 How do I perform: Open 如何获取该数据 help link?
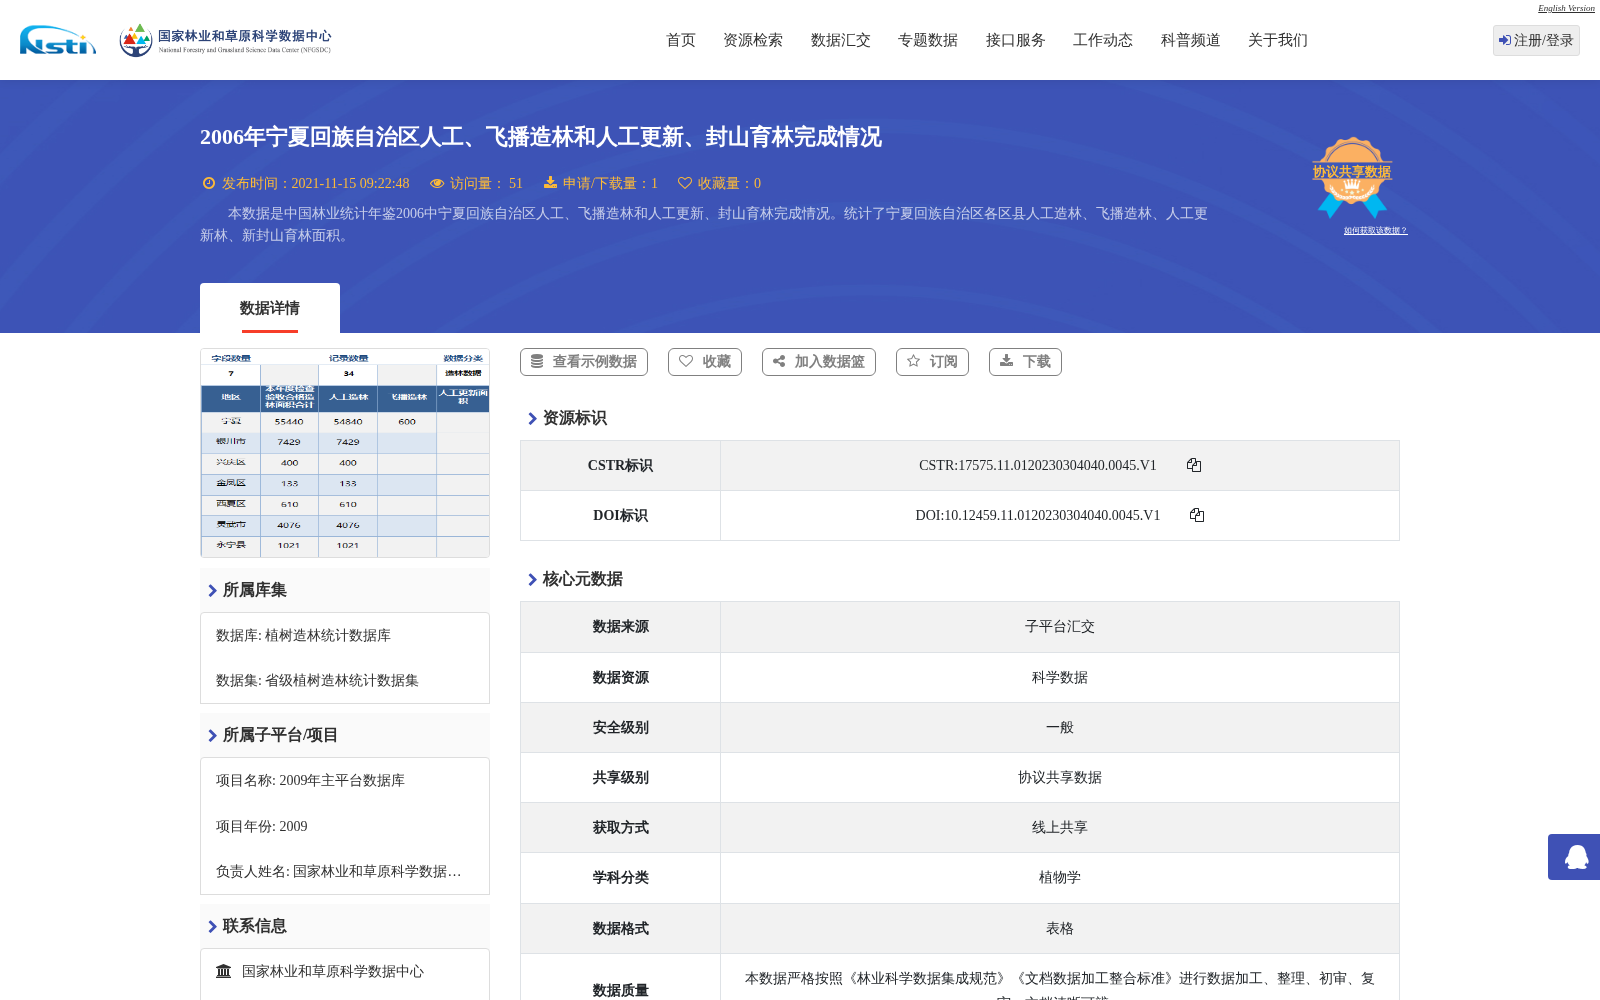click(x=1375, y=230)
